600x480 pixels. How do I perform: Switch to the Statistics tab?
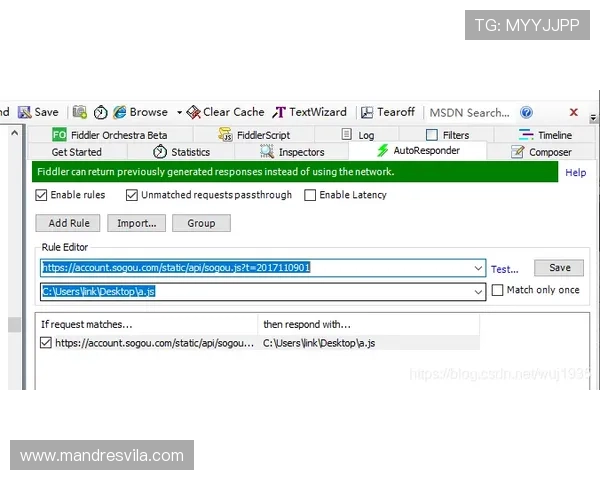click(181, 152)
